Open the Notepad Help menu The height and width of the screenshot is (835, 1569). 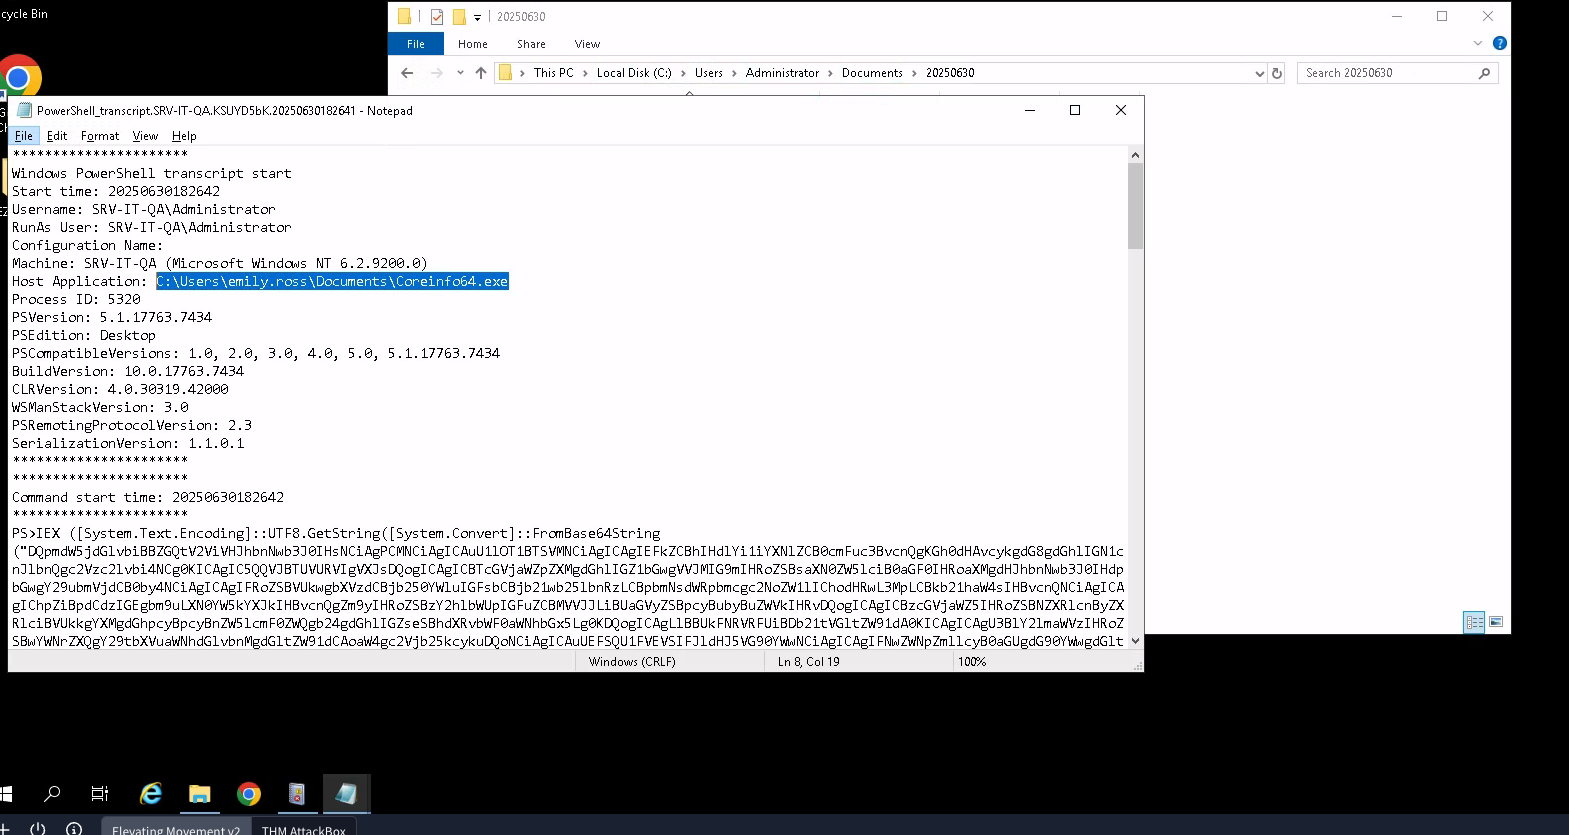pos(184,136)
